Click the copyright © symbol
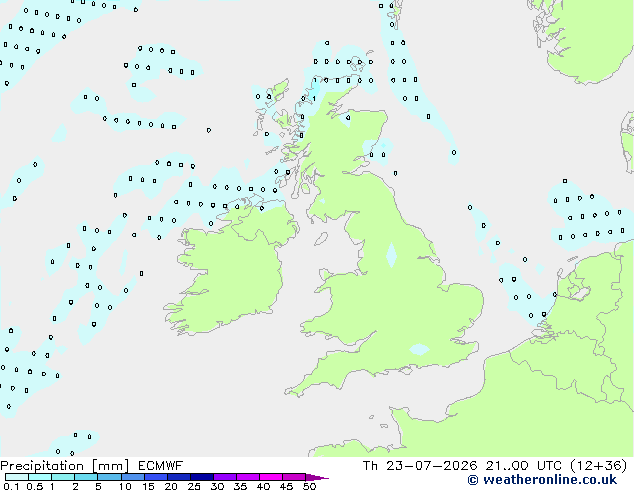The width and height of the screenshot is (634, 490). point(473,480)
